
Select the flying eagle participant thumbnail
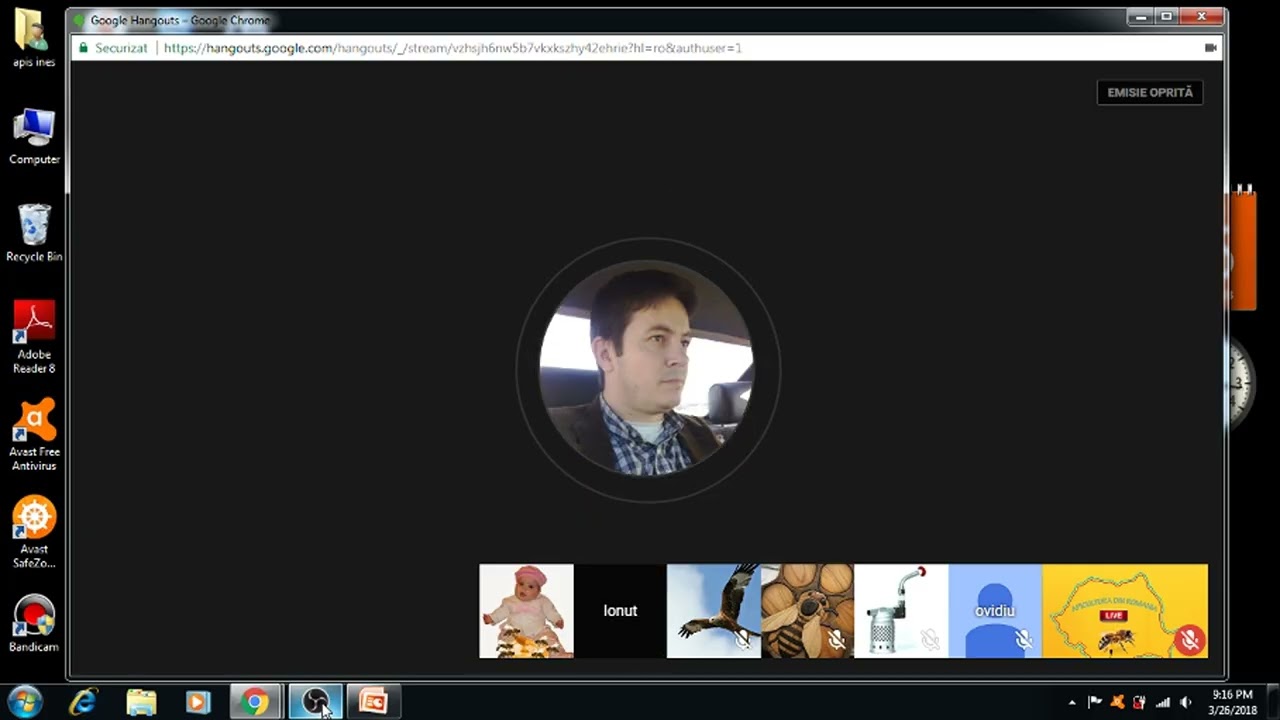tap(714, 611)
